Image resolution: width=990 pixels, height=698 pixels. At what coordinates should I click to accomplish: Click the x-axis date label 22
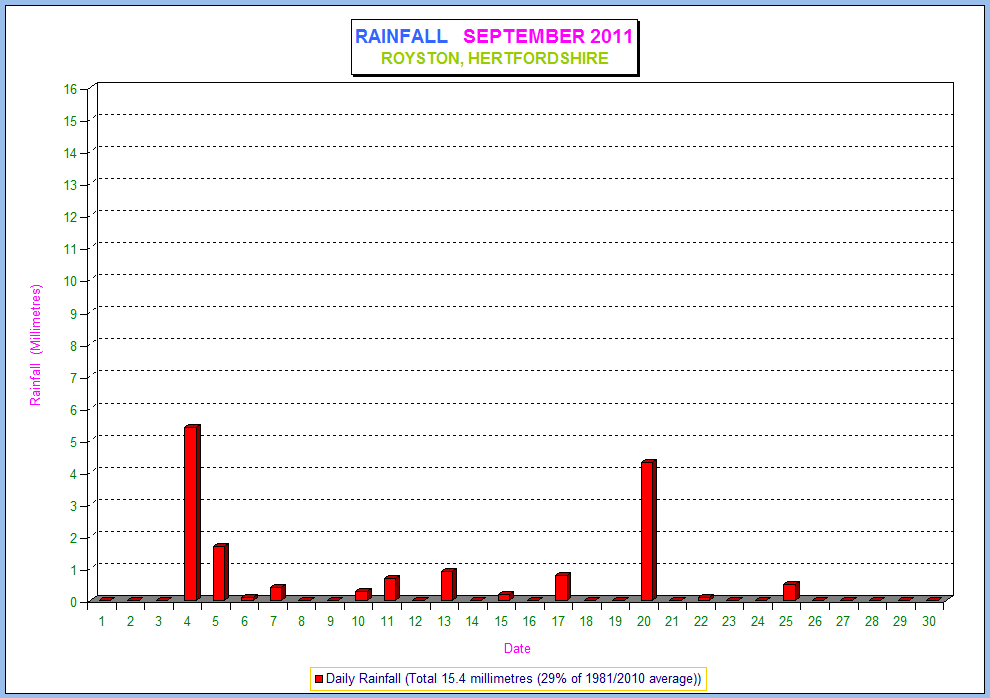700,622
